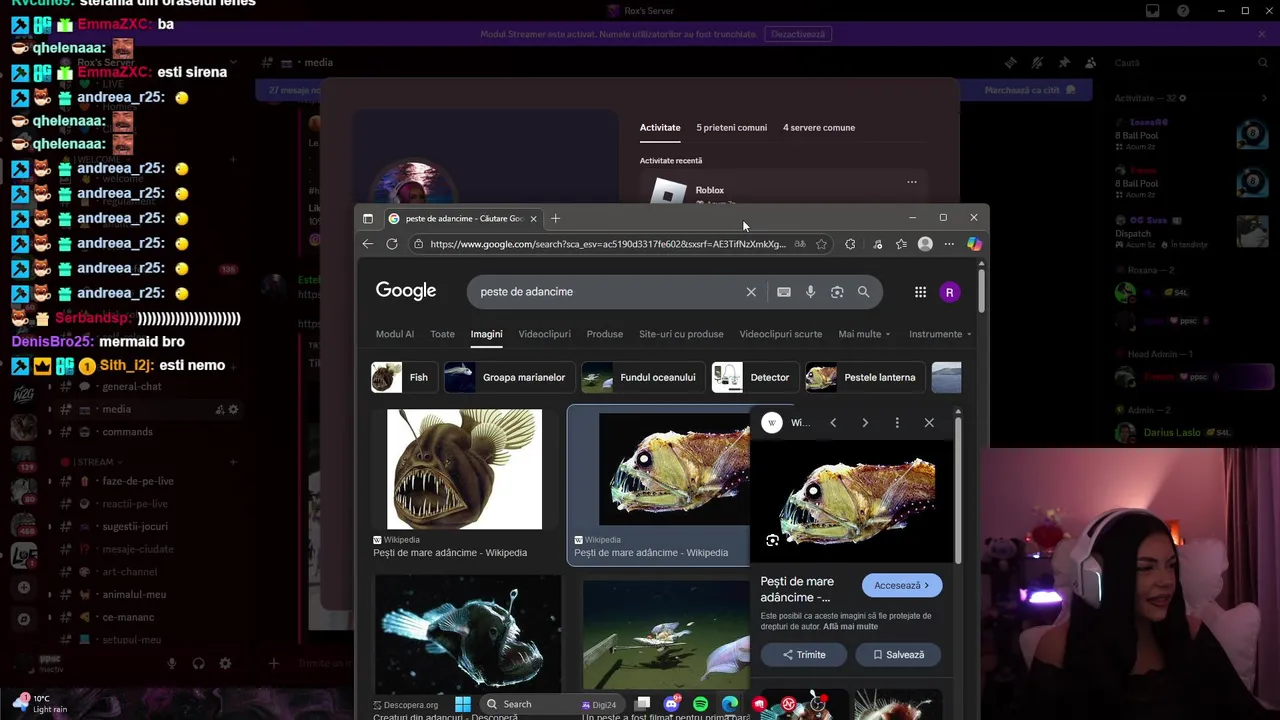Open Google on-screen keyboard input tool
This screenshot has height=720, width=1280.
point(784,292)
